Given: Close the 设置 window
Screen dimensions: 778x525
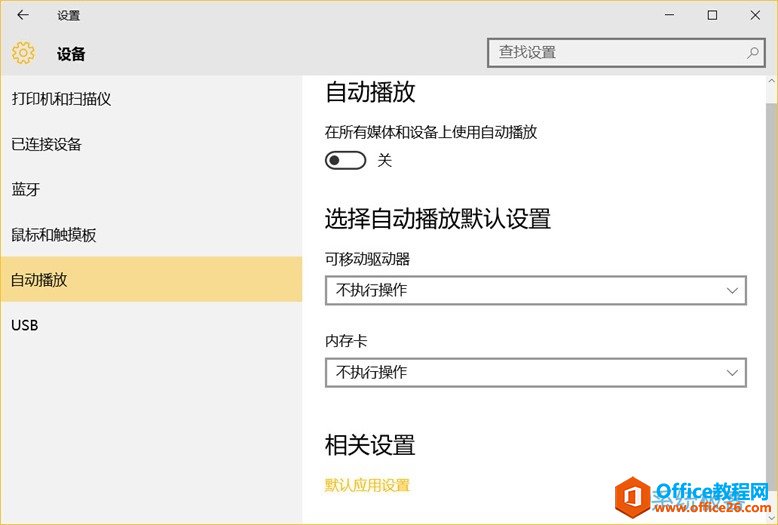Looking at the screenshot, I should (x=755, y=15).
